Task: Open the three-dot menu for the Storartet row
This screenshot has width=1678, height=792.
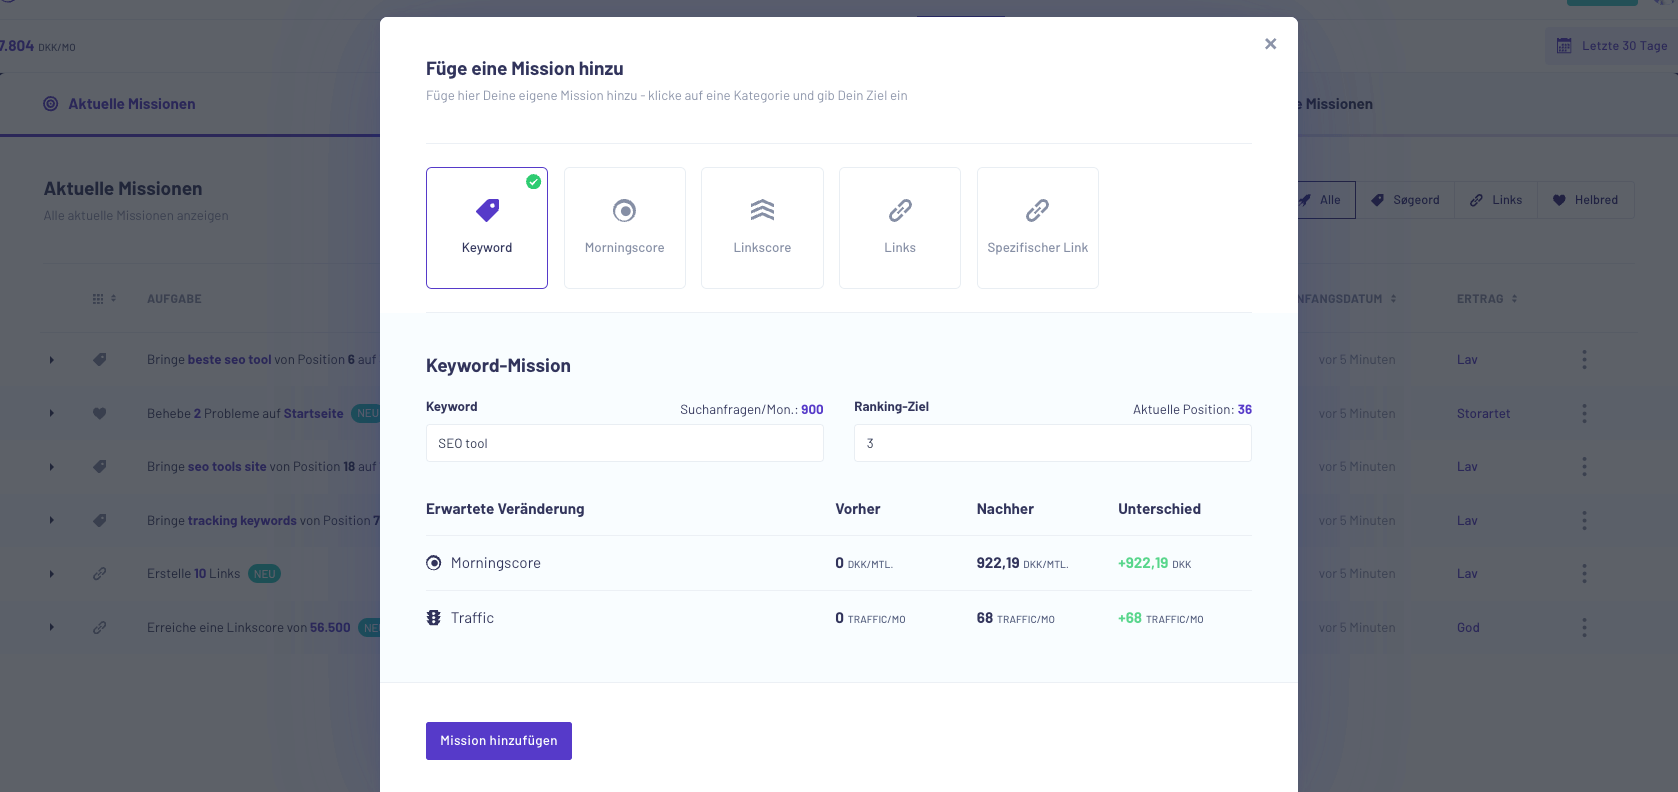Action: point(1584,413)
